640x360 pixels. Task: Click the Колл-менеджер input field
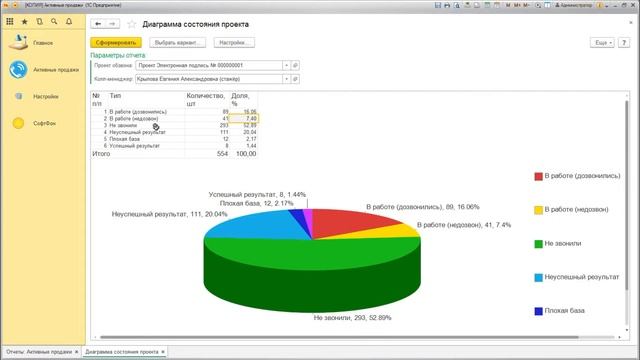pos(209,79)
